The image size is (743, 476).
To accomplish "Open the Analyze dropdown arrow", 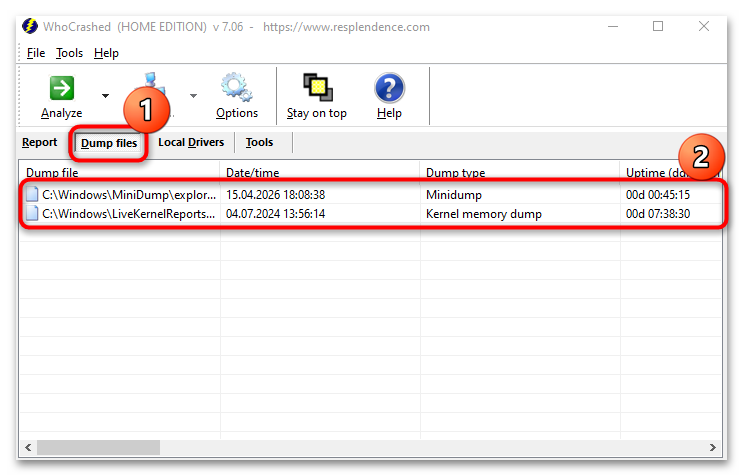I will (105, 96).
